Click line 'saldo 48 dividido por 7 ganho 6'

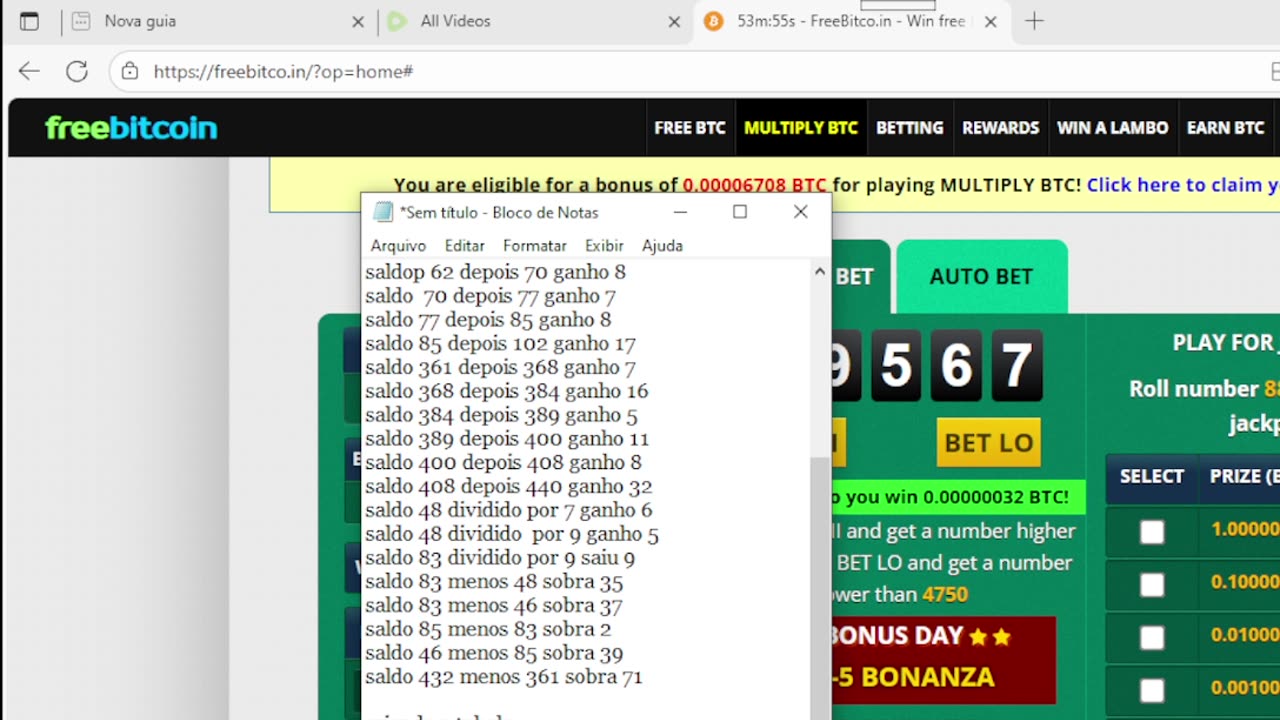pos(508,511)
